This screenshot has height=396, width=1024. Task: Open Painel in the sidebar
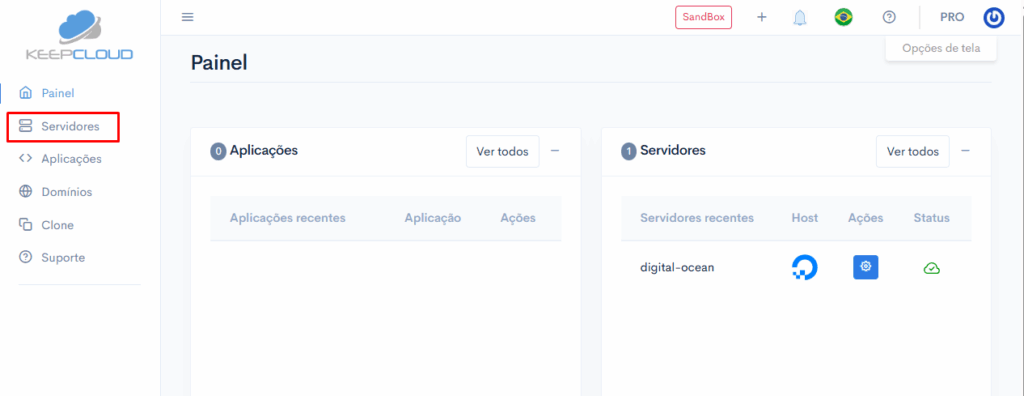pyautogui.click(x=58, y=93)
